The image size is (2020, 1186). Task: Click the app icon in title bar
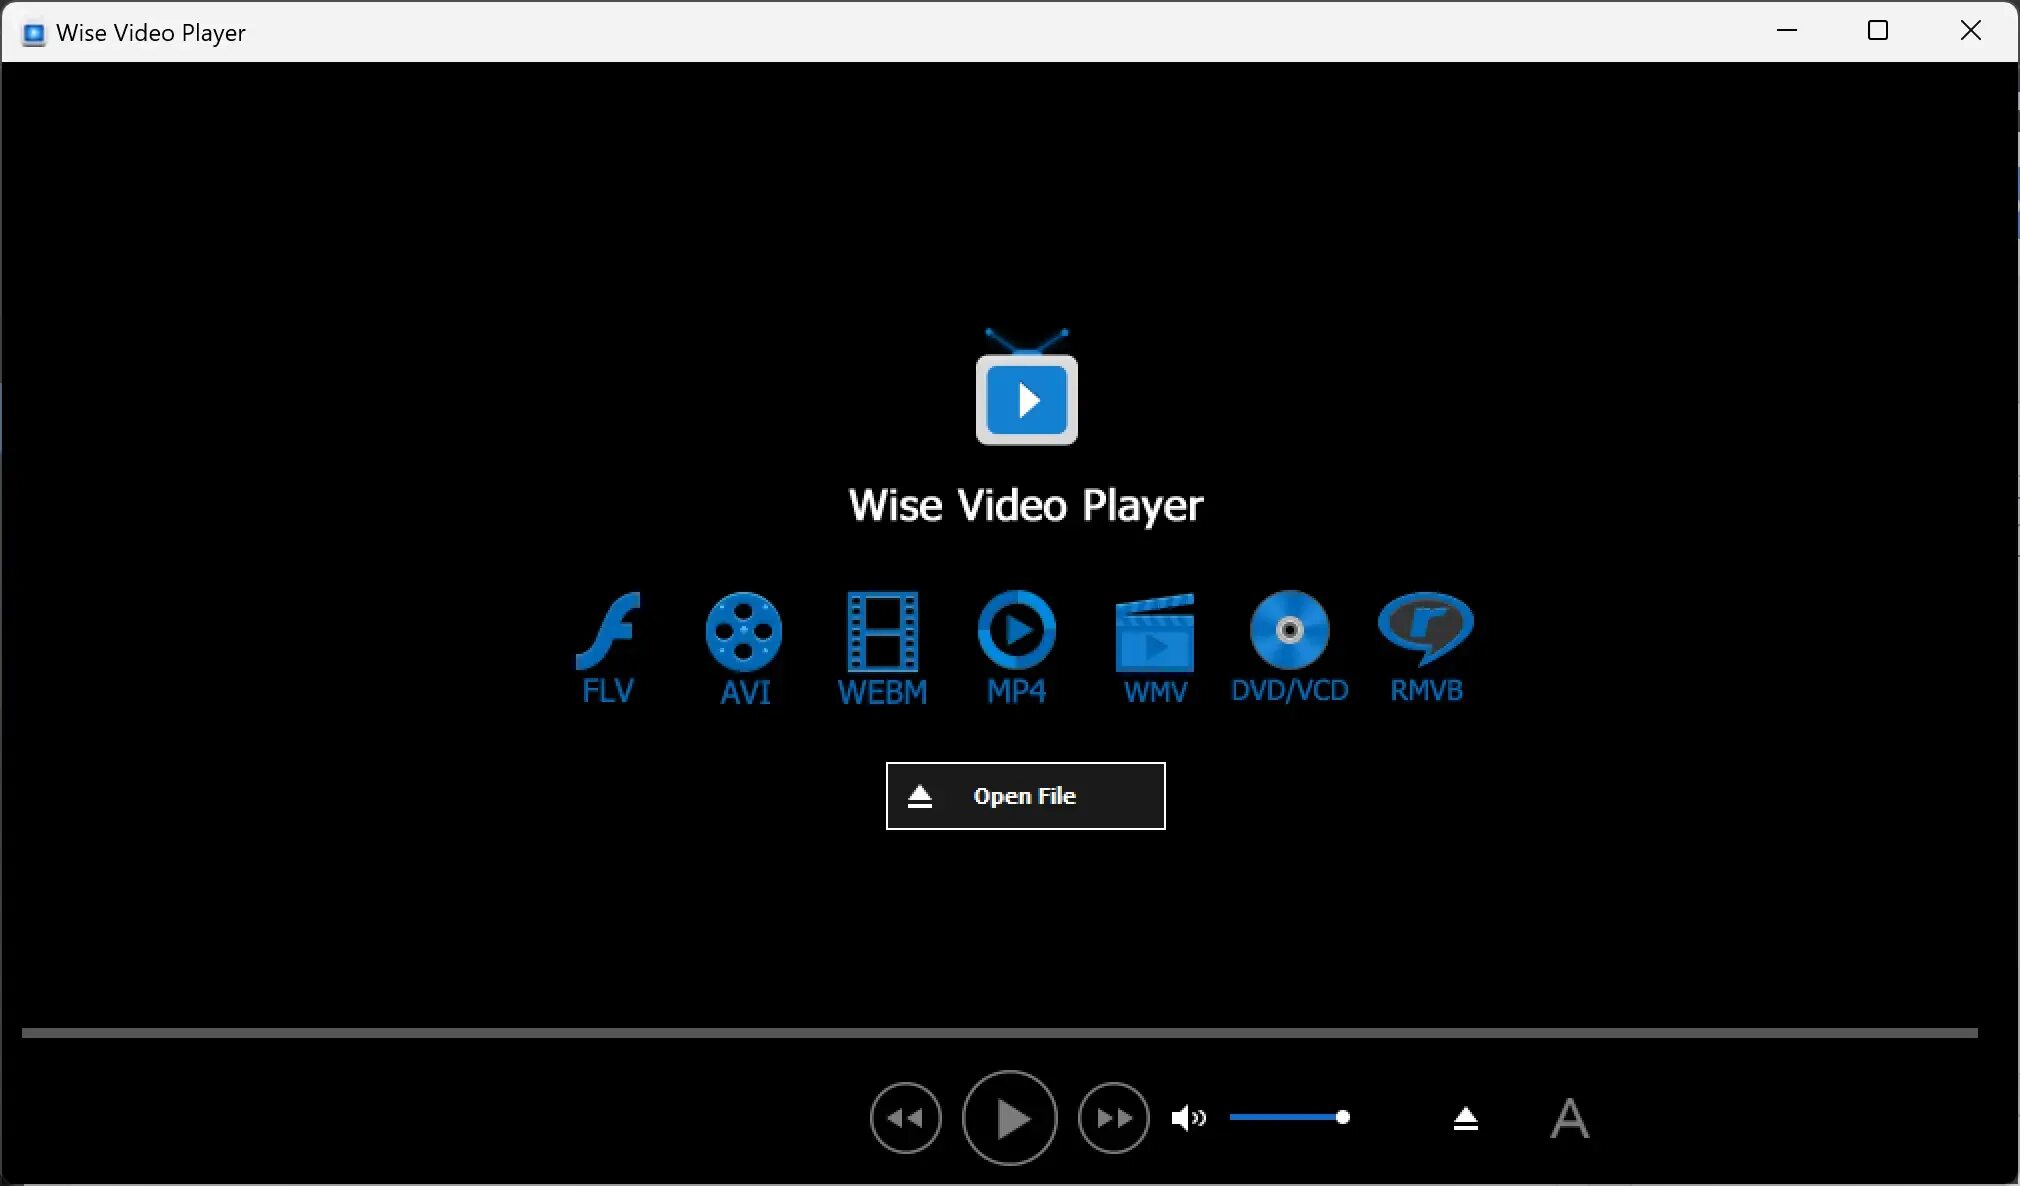34,33
